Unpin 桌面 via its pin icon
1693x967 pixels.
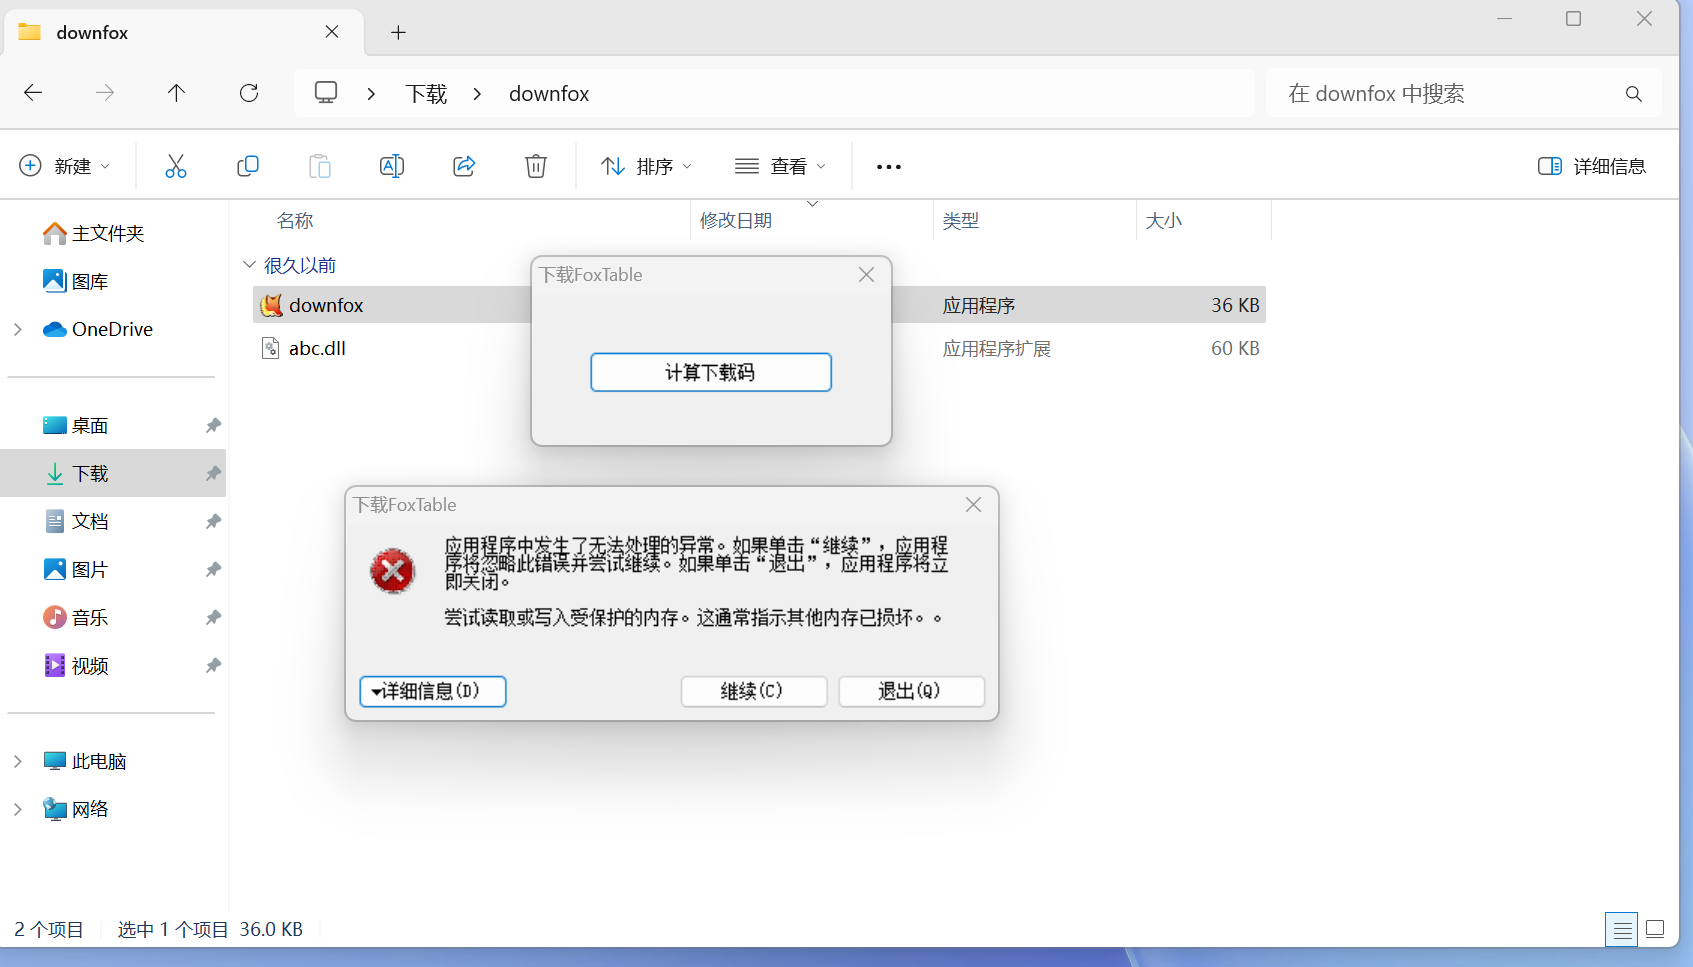click(213, 425)
